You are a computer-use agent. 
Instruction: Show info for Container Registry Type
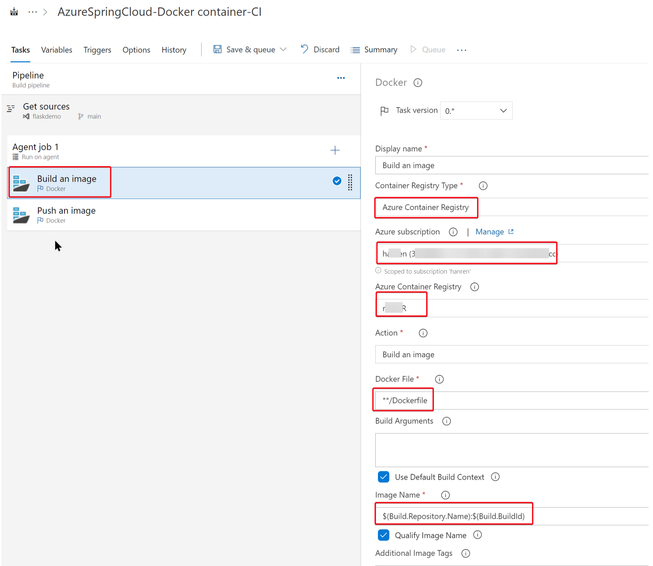coord(483,186)
